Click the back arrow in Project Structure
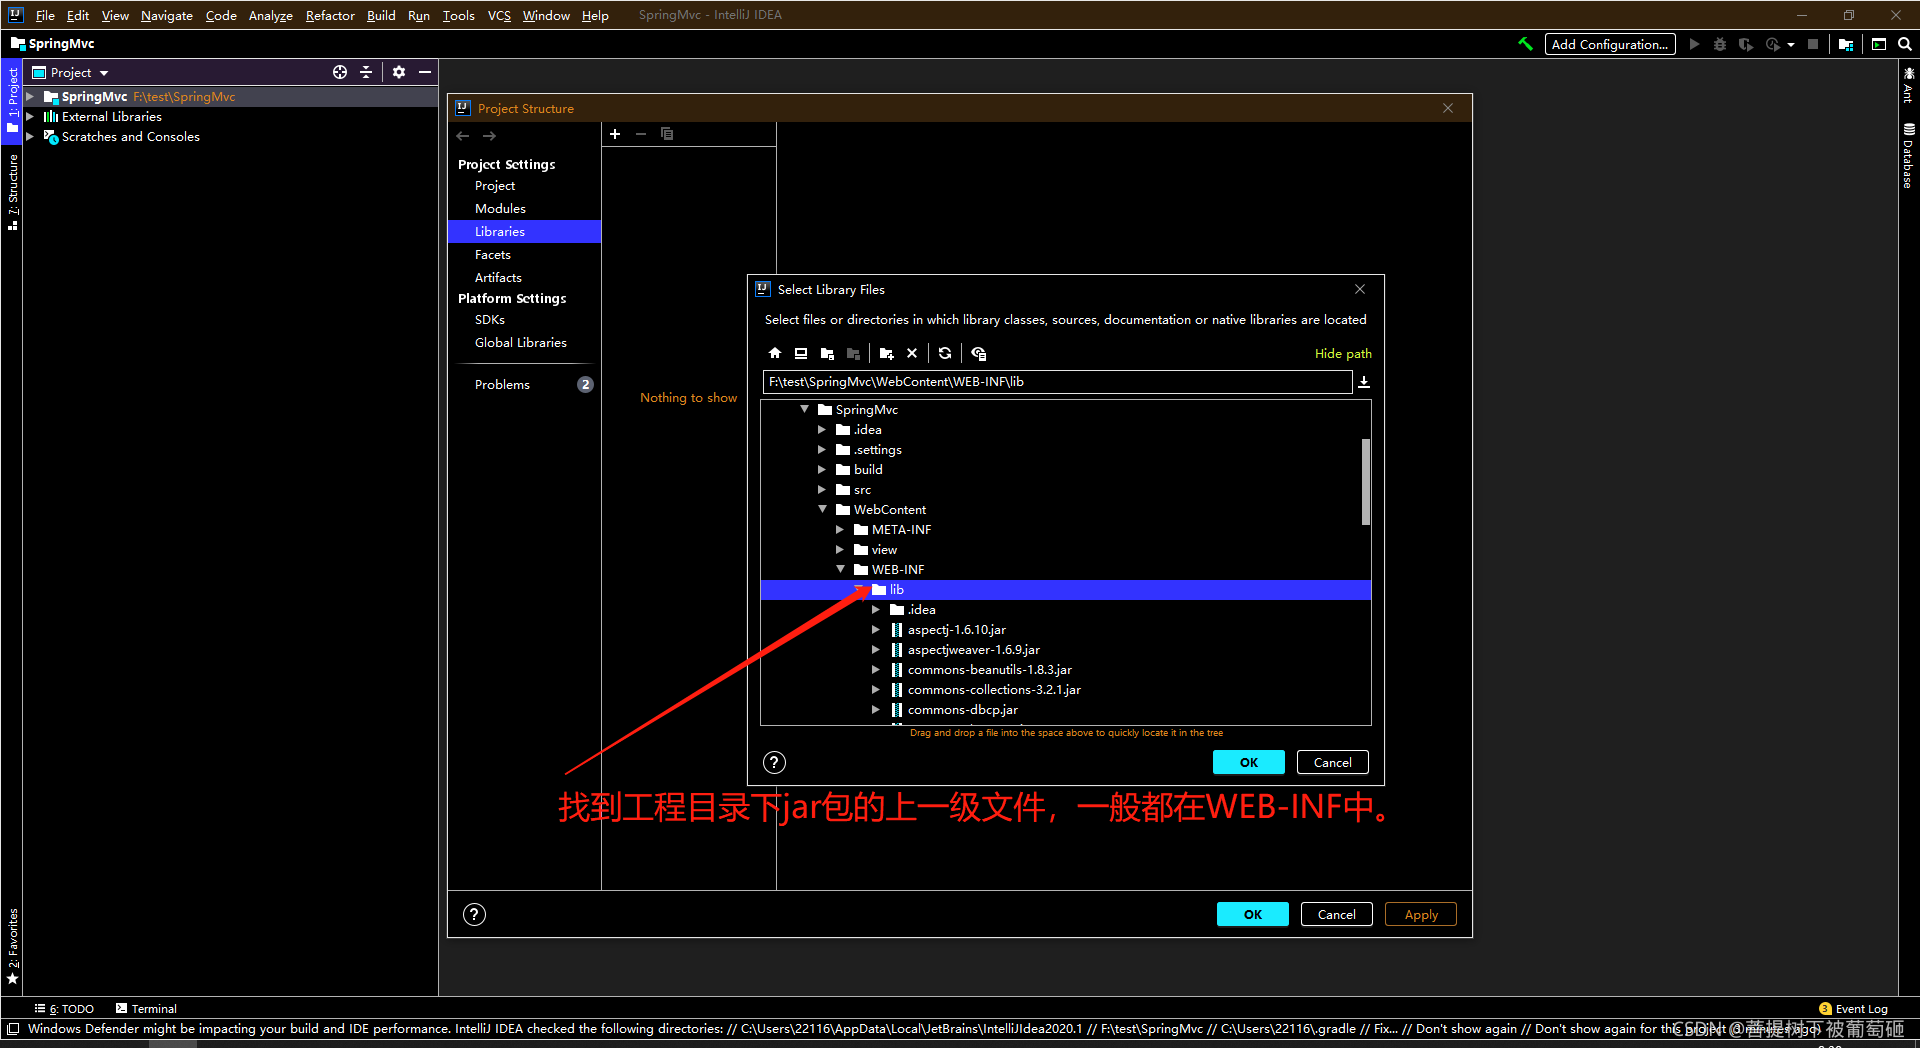1920x1048 pixels. [x=463, y=136]
